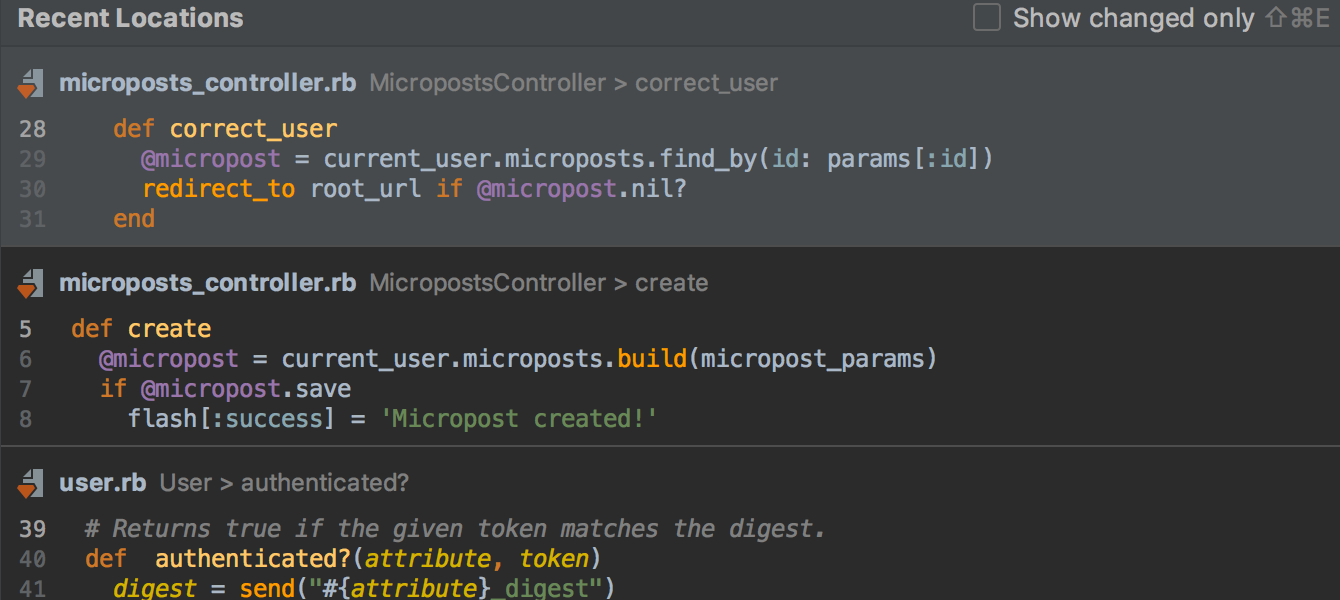Image resolution: width=1340 pixels, height=600 pixels.
Task: Open microposts_controller.rb from the correct_user entry
Action: coord(207,83)
